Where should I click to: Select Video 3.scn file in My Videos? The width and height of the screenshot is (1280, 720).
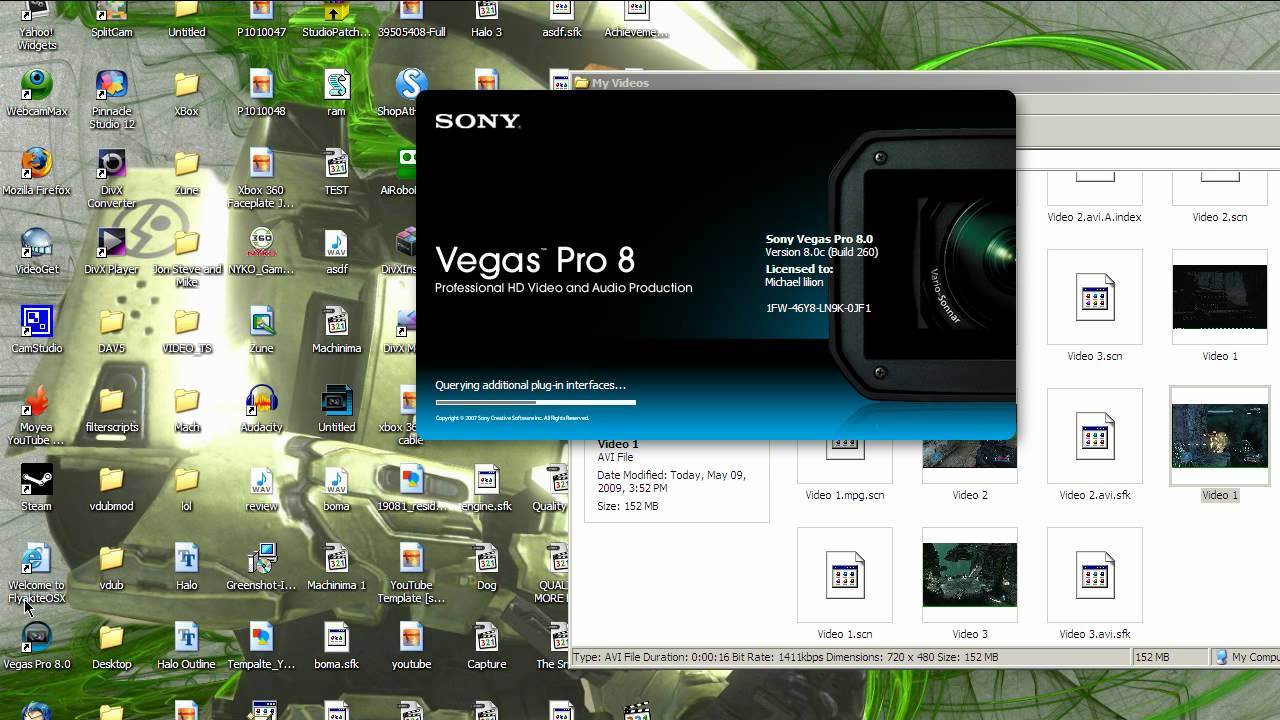(1094, 297)
